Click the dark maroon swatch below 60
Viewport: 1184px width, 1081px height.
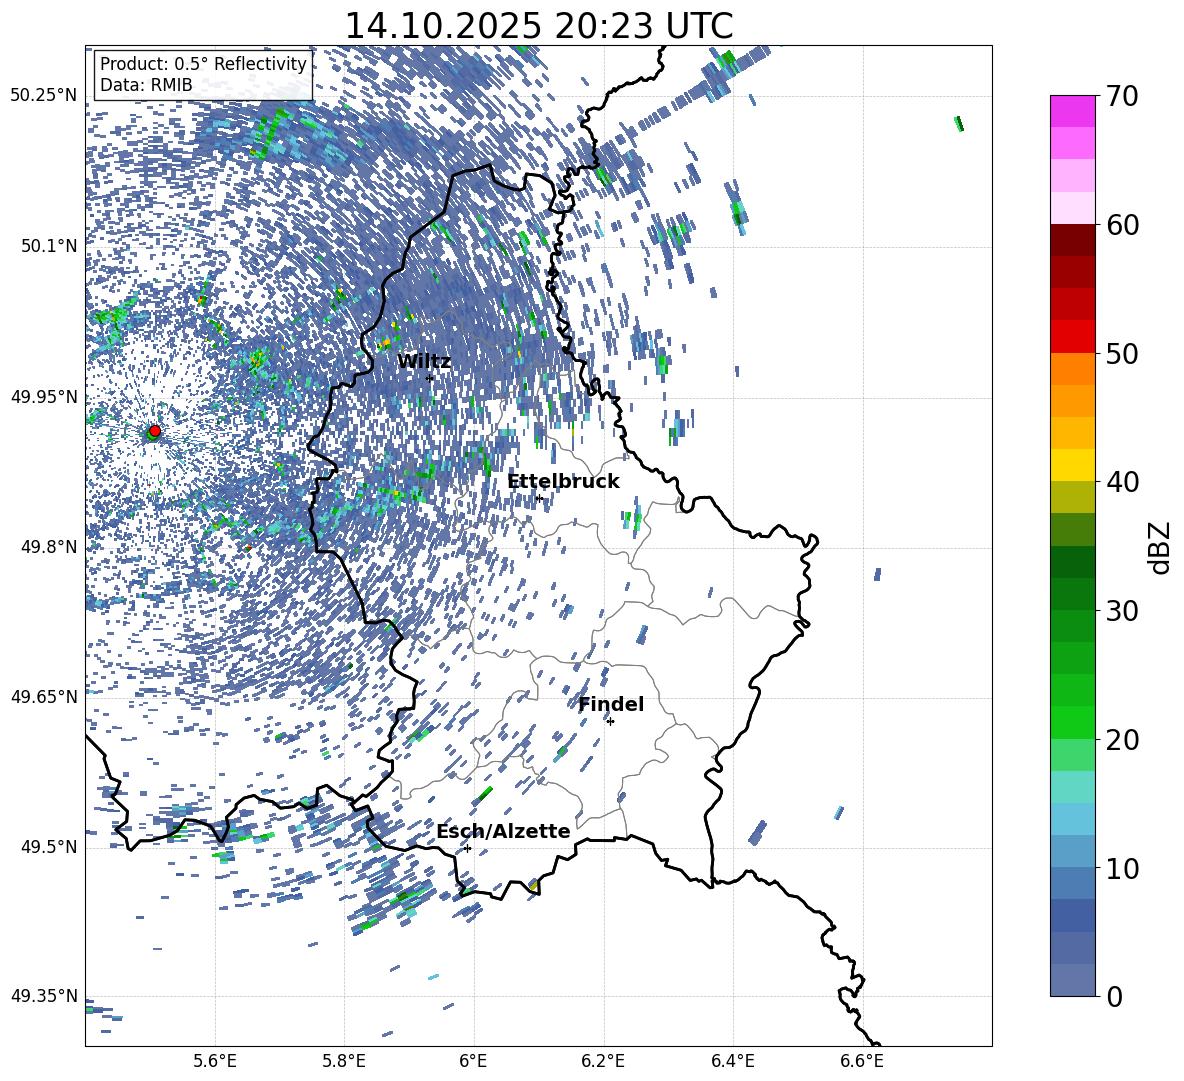1072,240
